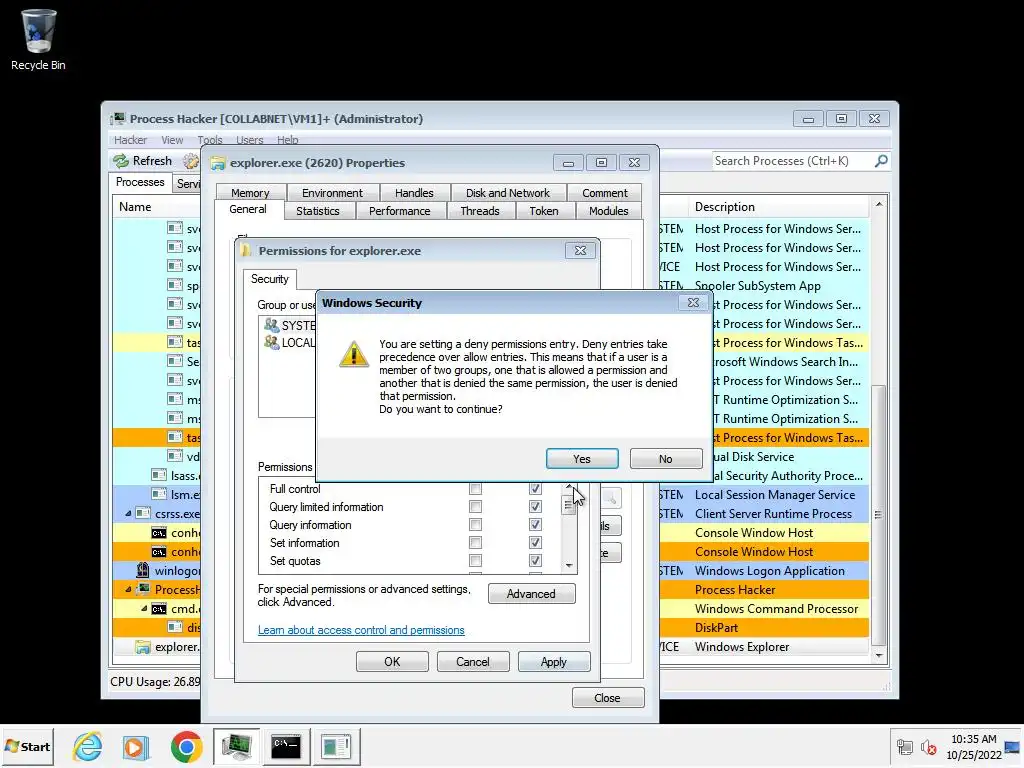This screenshot has width=1024, height=768.
Task: Open the Hacker menu
Action: tap(130, 140)
